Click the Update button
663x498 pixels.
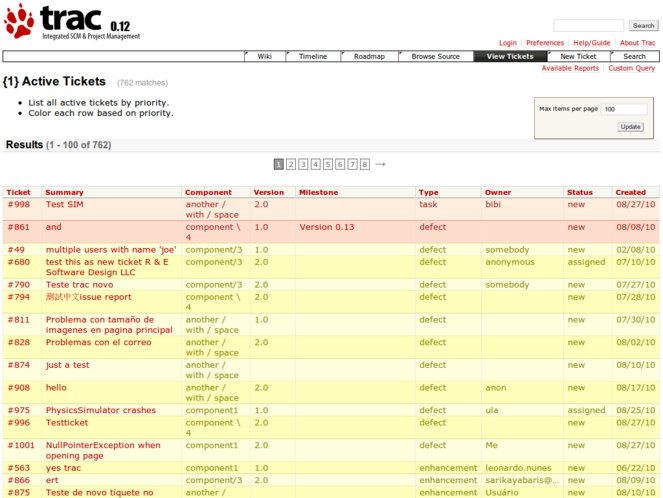tap(630, 127)
